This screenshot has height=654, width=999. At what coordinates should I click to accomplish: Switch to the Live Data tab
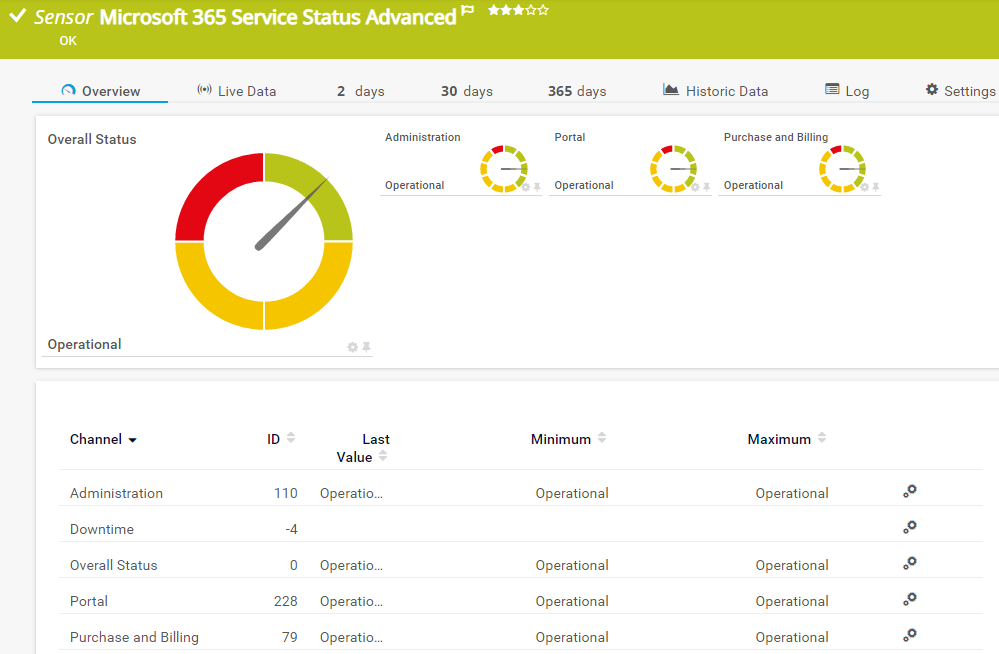tap(236, 91)
